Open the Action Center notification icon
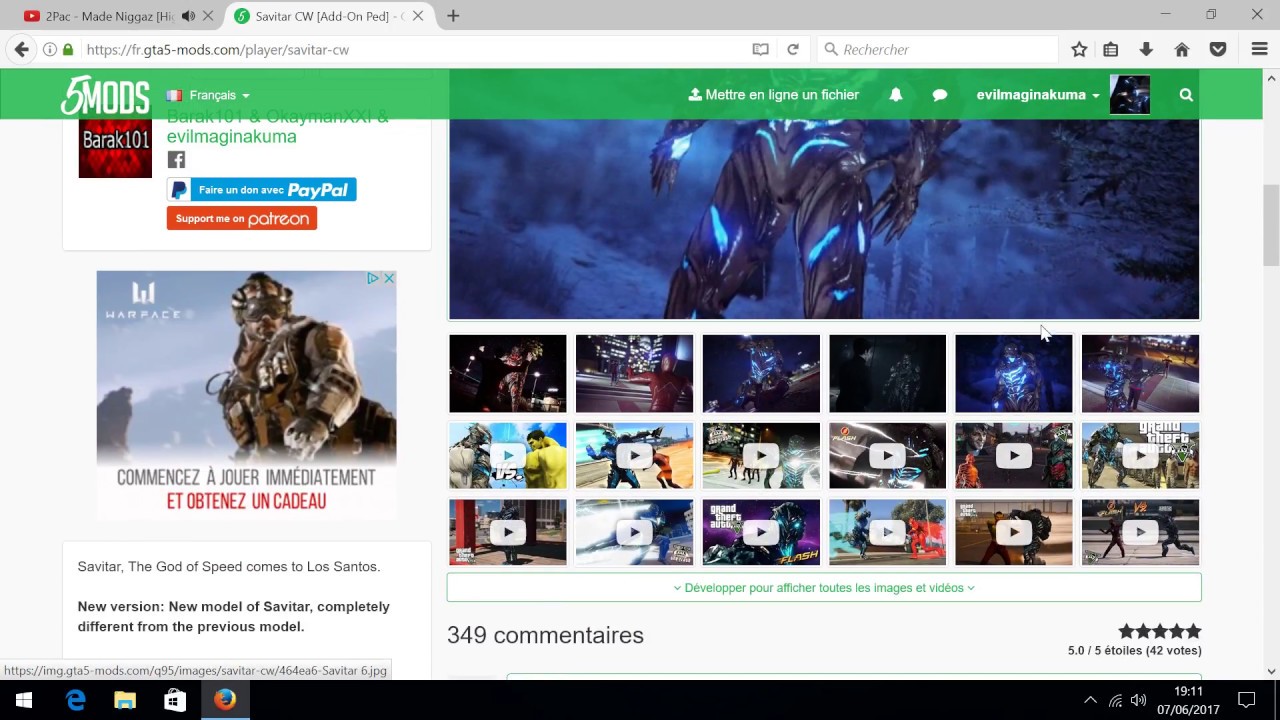This screenshot has width=1280, height=720. [1247, 700]
